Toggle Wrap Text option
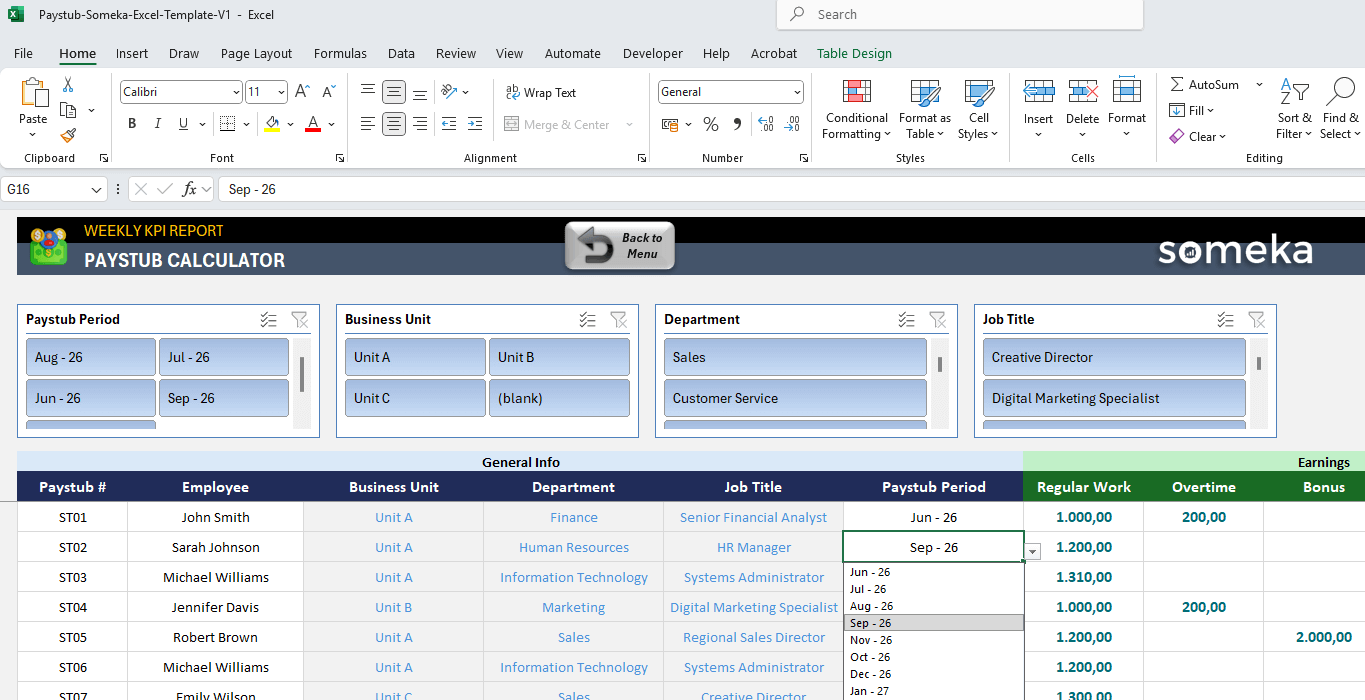The width and height of the screenshot is (1365, 700). (541, 93)
